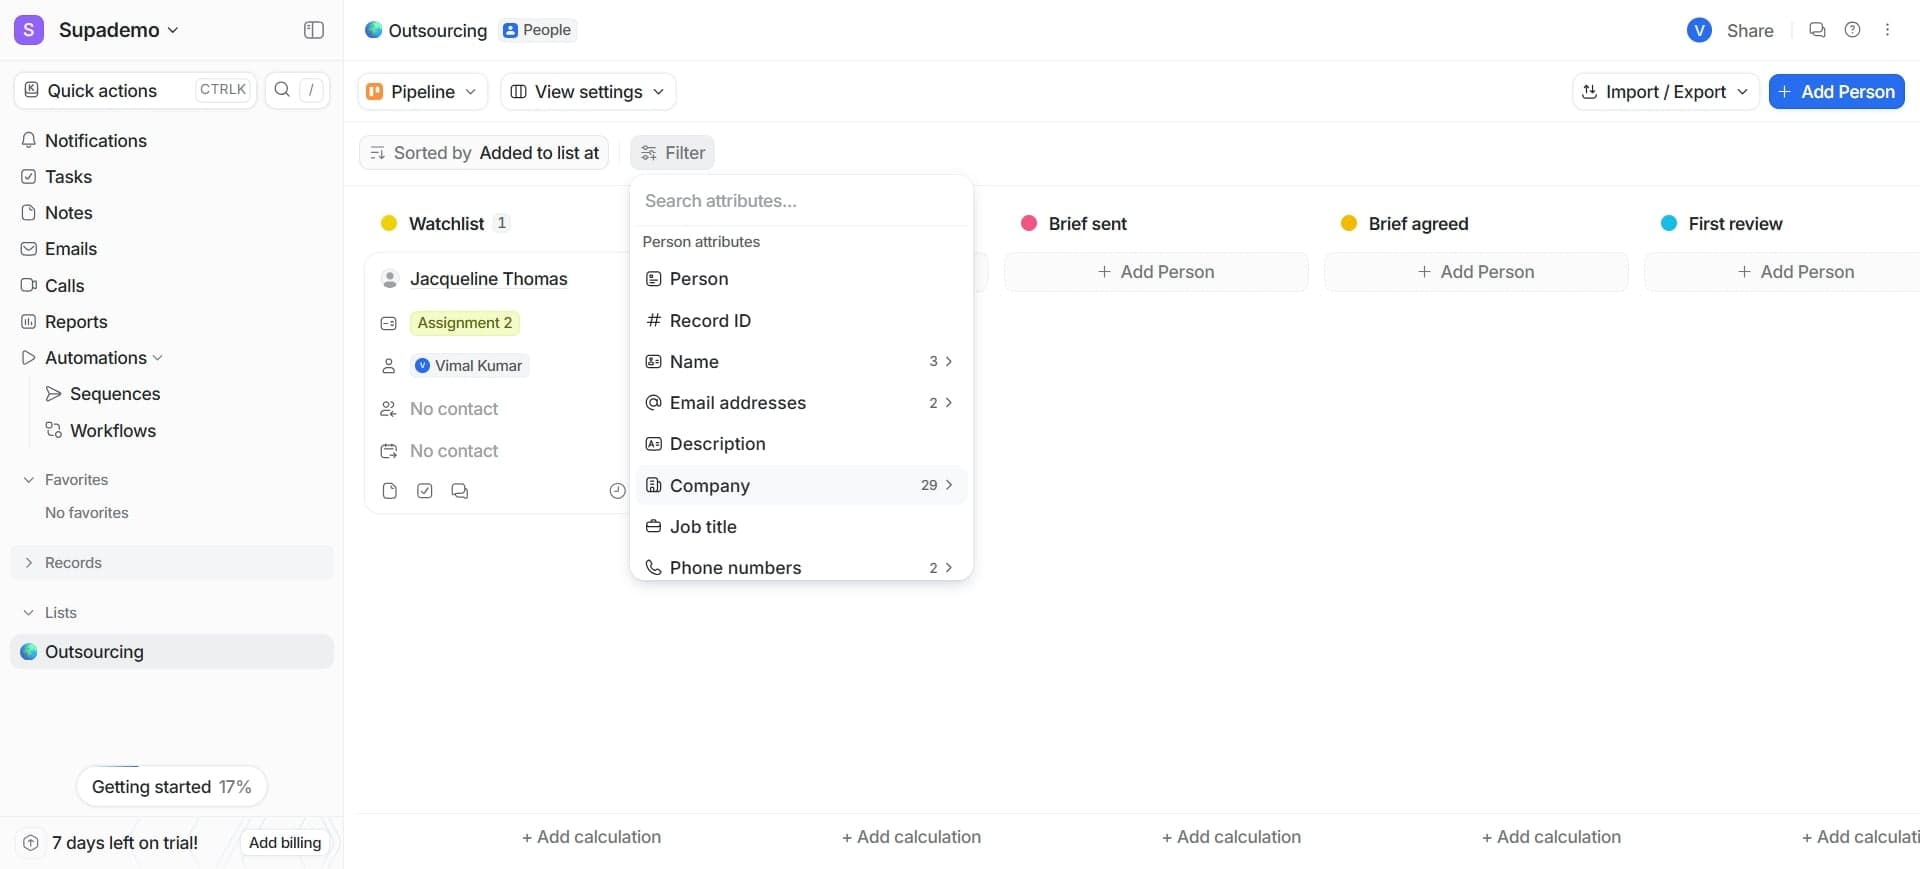Open the search magnifier icon

(282, 90)
